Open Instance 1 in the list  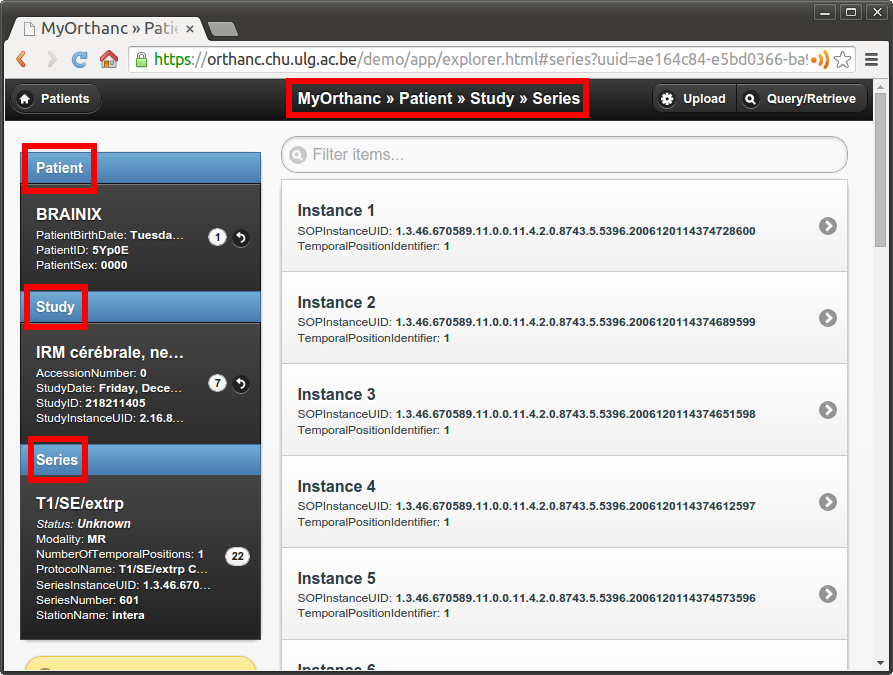pyautogui.click(x=564, y=226)
